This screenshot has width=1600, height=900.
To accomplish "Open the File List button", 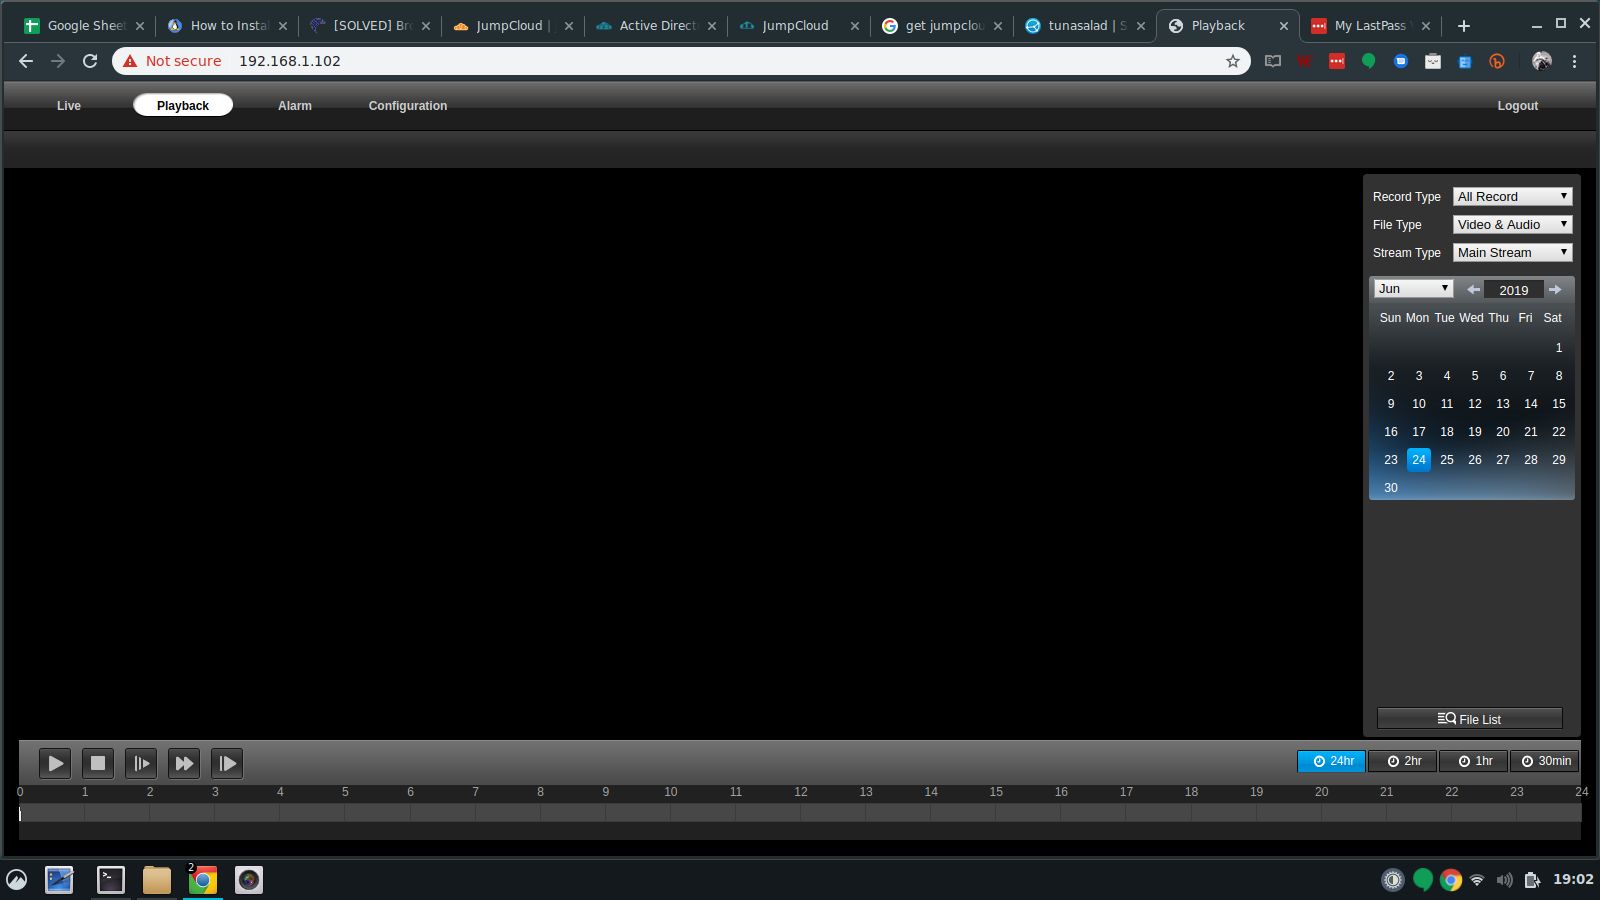I will coord(1469,719).
